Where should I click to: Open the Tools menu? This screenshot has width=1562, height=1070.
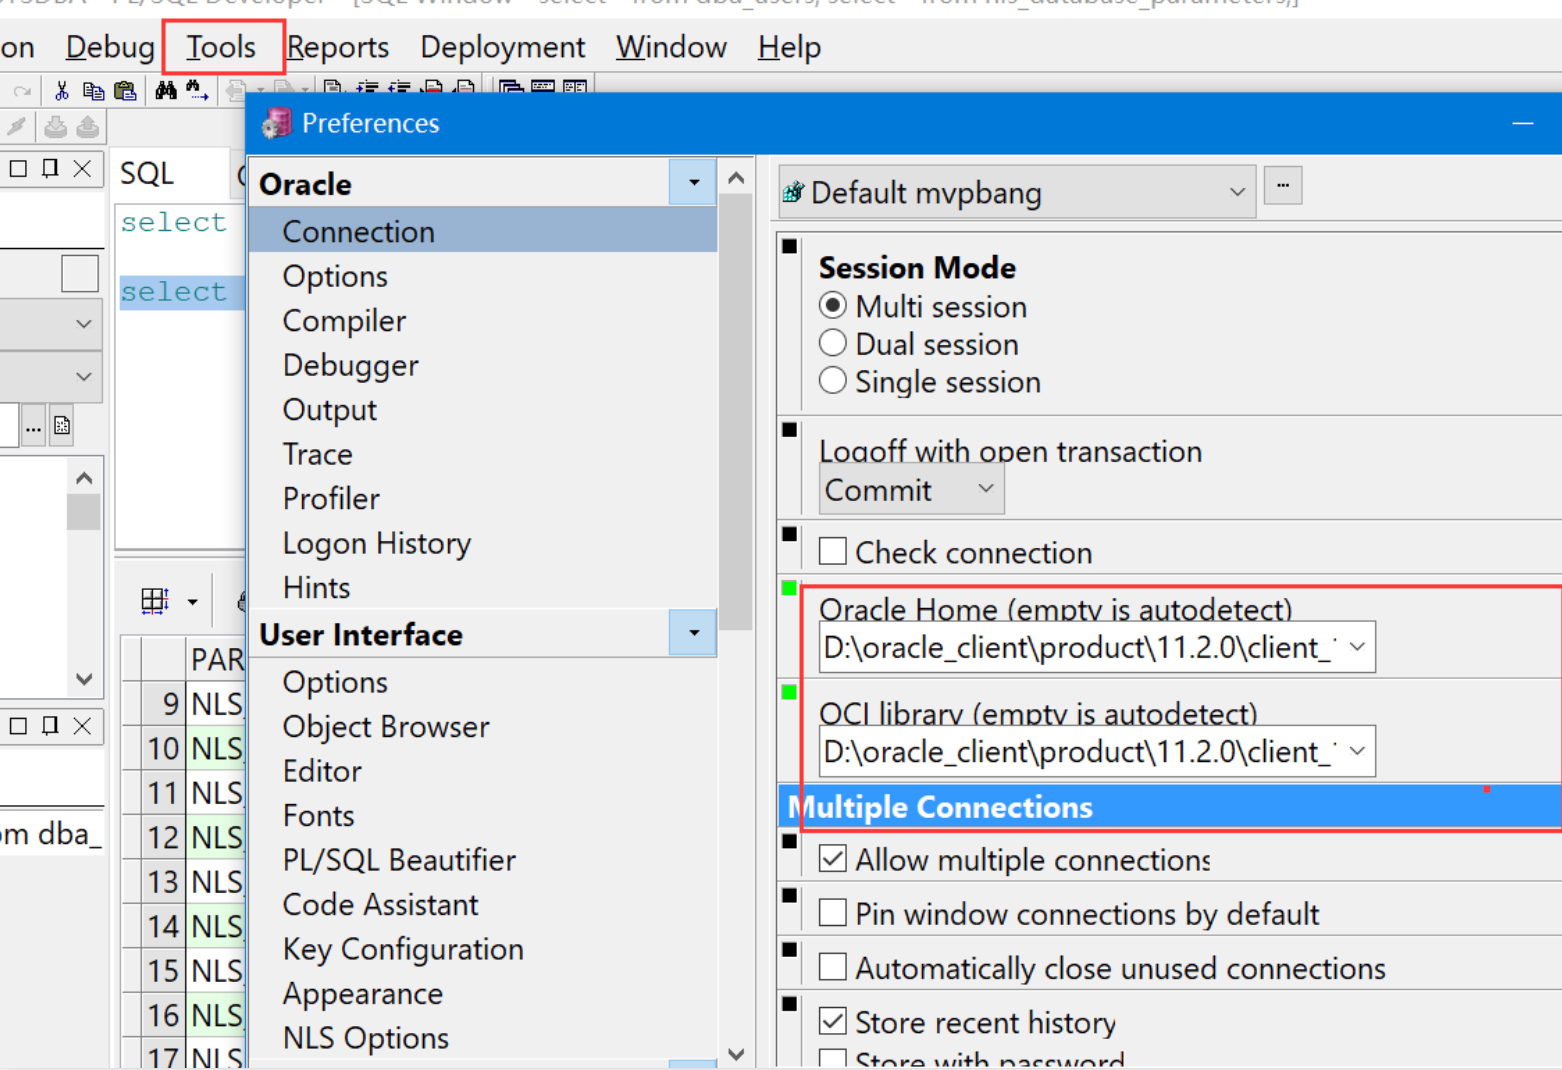tap(221, 47)
